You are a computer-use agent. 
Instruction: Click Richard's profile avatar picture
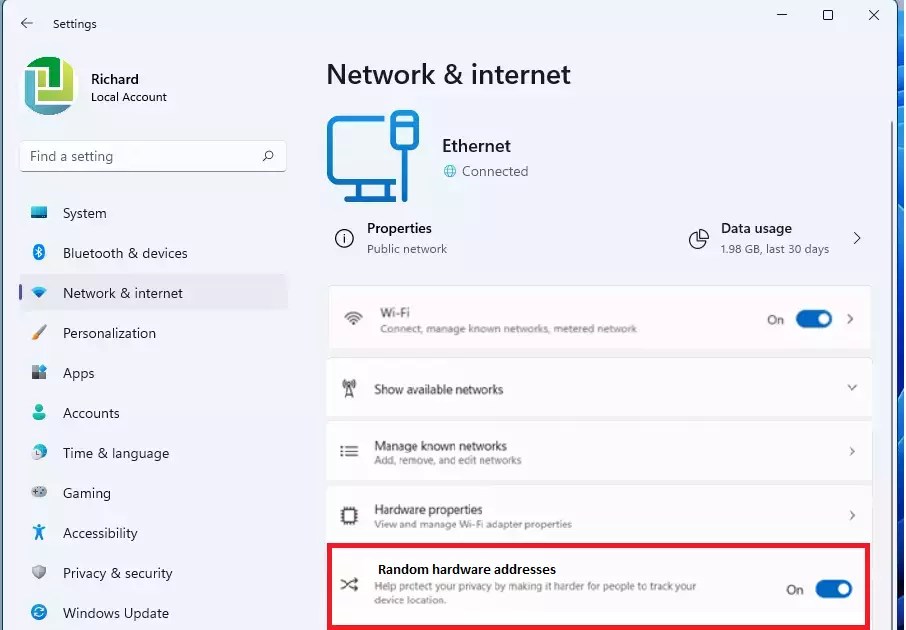point(50,86)
